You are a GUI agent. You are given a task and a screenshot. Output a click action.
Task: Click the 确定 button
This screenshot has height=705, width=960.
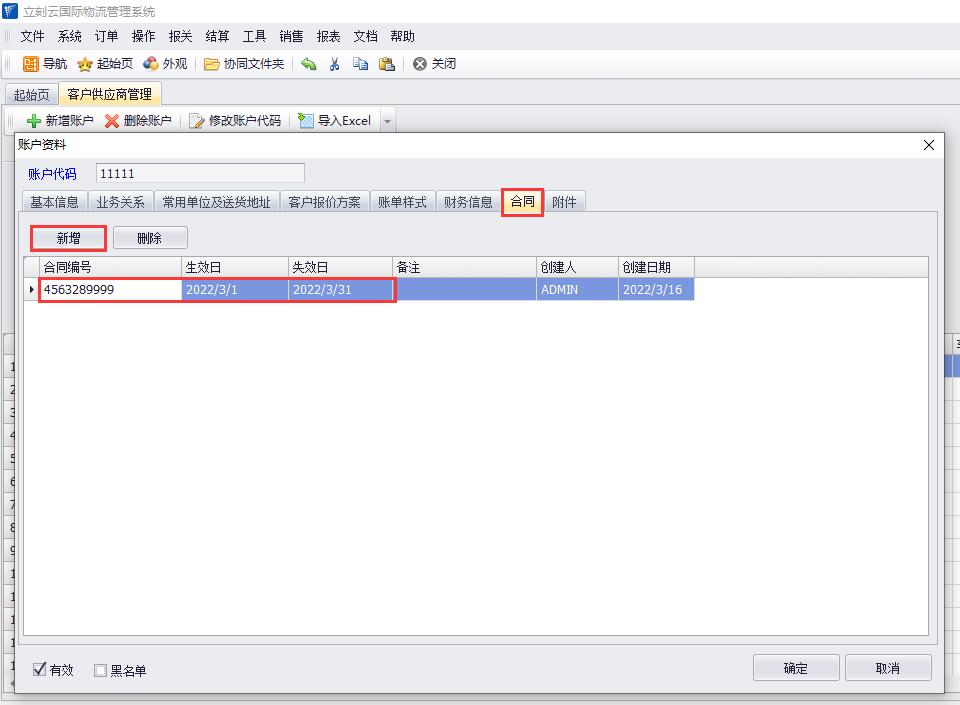pyautogui.click(x=796, y=668)
